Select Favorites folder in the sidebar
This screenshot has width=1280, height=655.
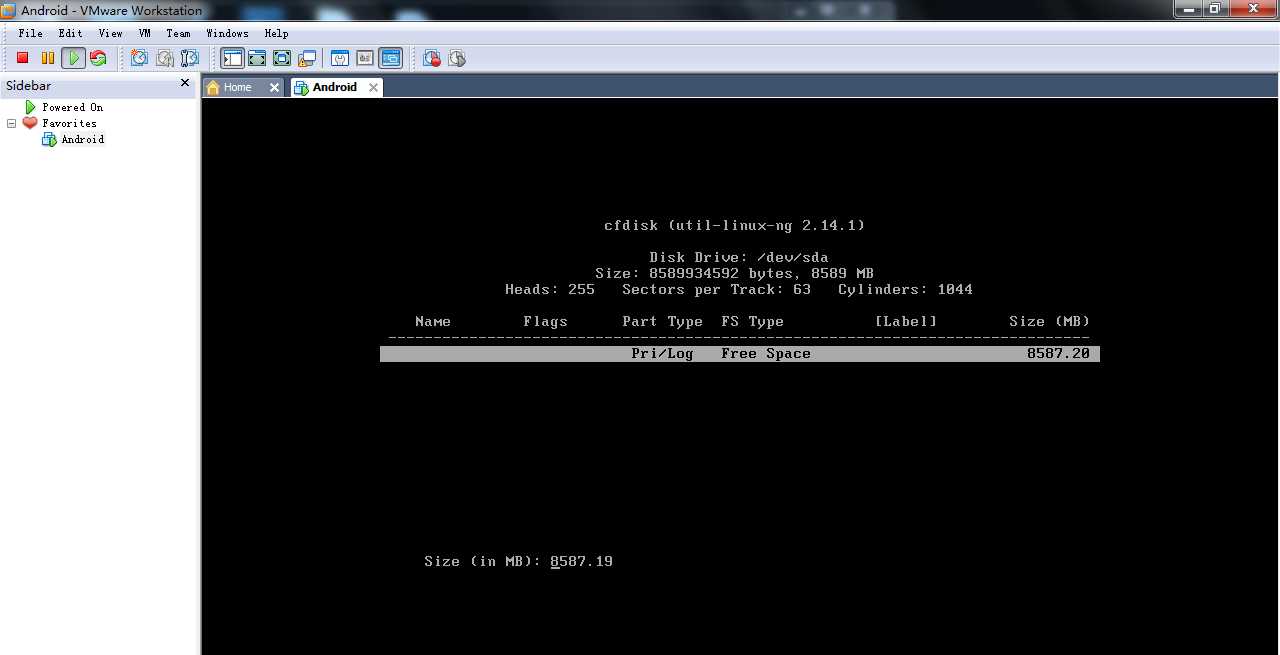69,123
